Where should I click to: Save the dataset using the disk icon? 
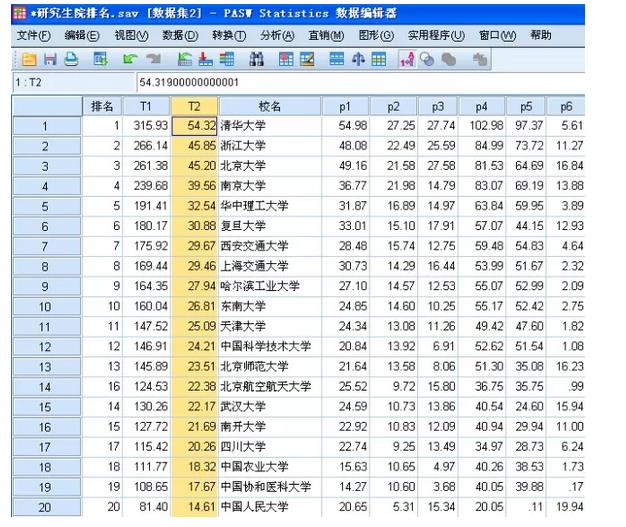tap(48, 60)
